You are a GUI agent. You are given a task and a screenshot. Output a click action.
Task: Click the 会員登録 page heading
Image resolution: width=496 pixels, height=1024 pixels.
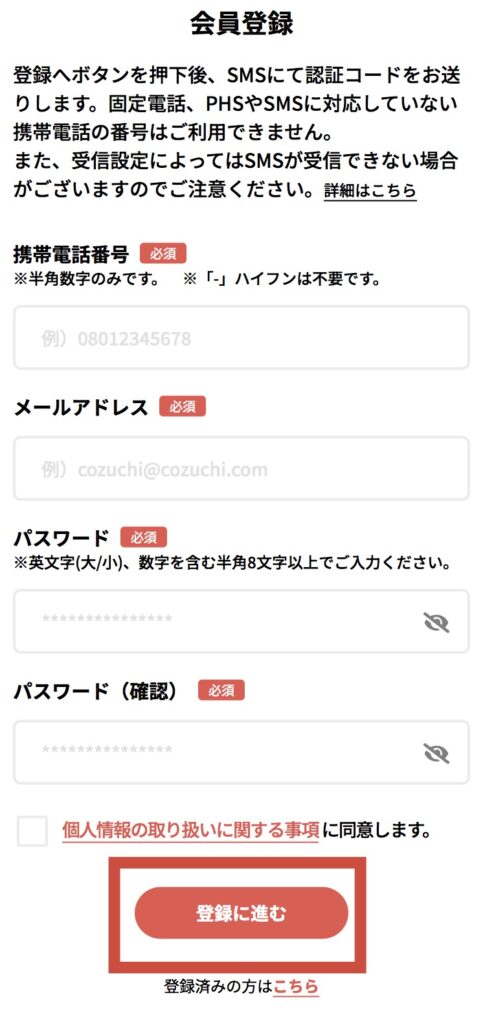click(x=241, y=24)
